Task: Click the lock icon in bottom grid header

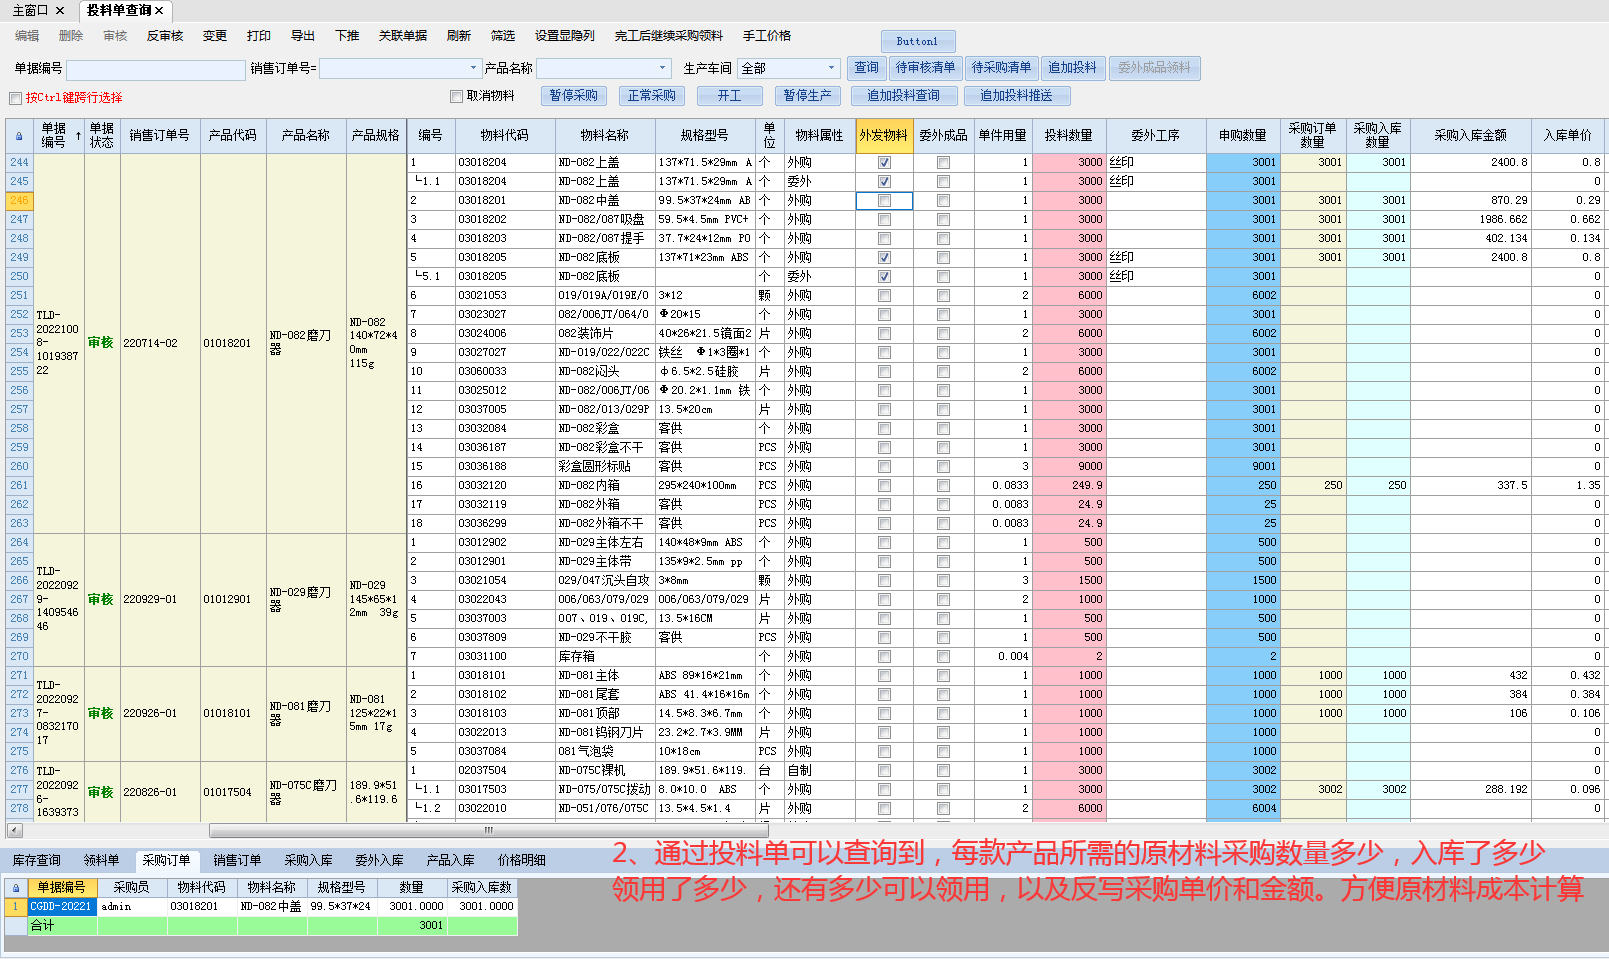Action: coord(16,888)
